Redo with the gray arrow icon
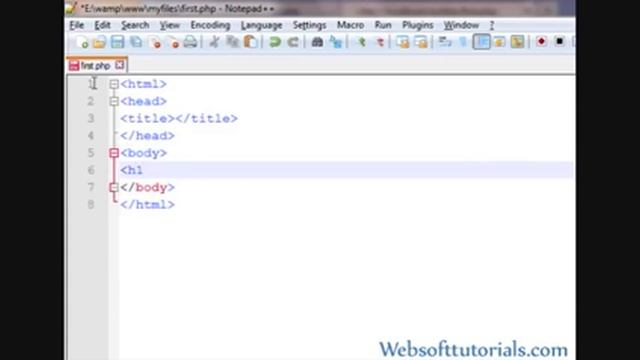Viewport: 640px width, 360px height. [293, 42]
